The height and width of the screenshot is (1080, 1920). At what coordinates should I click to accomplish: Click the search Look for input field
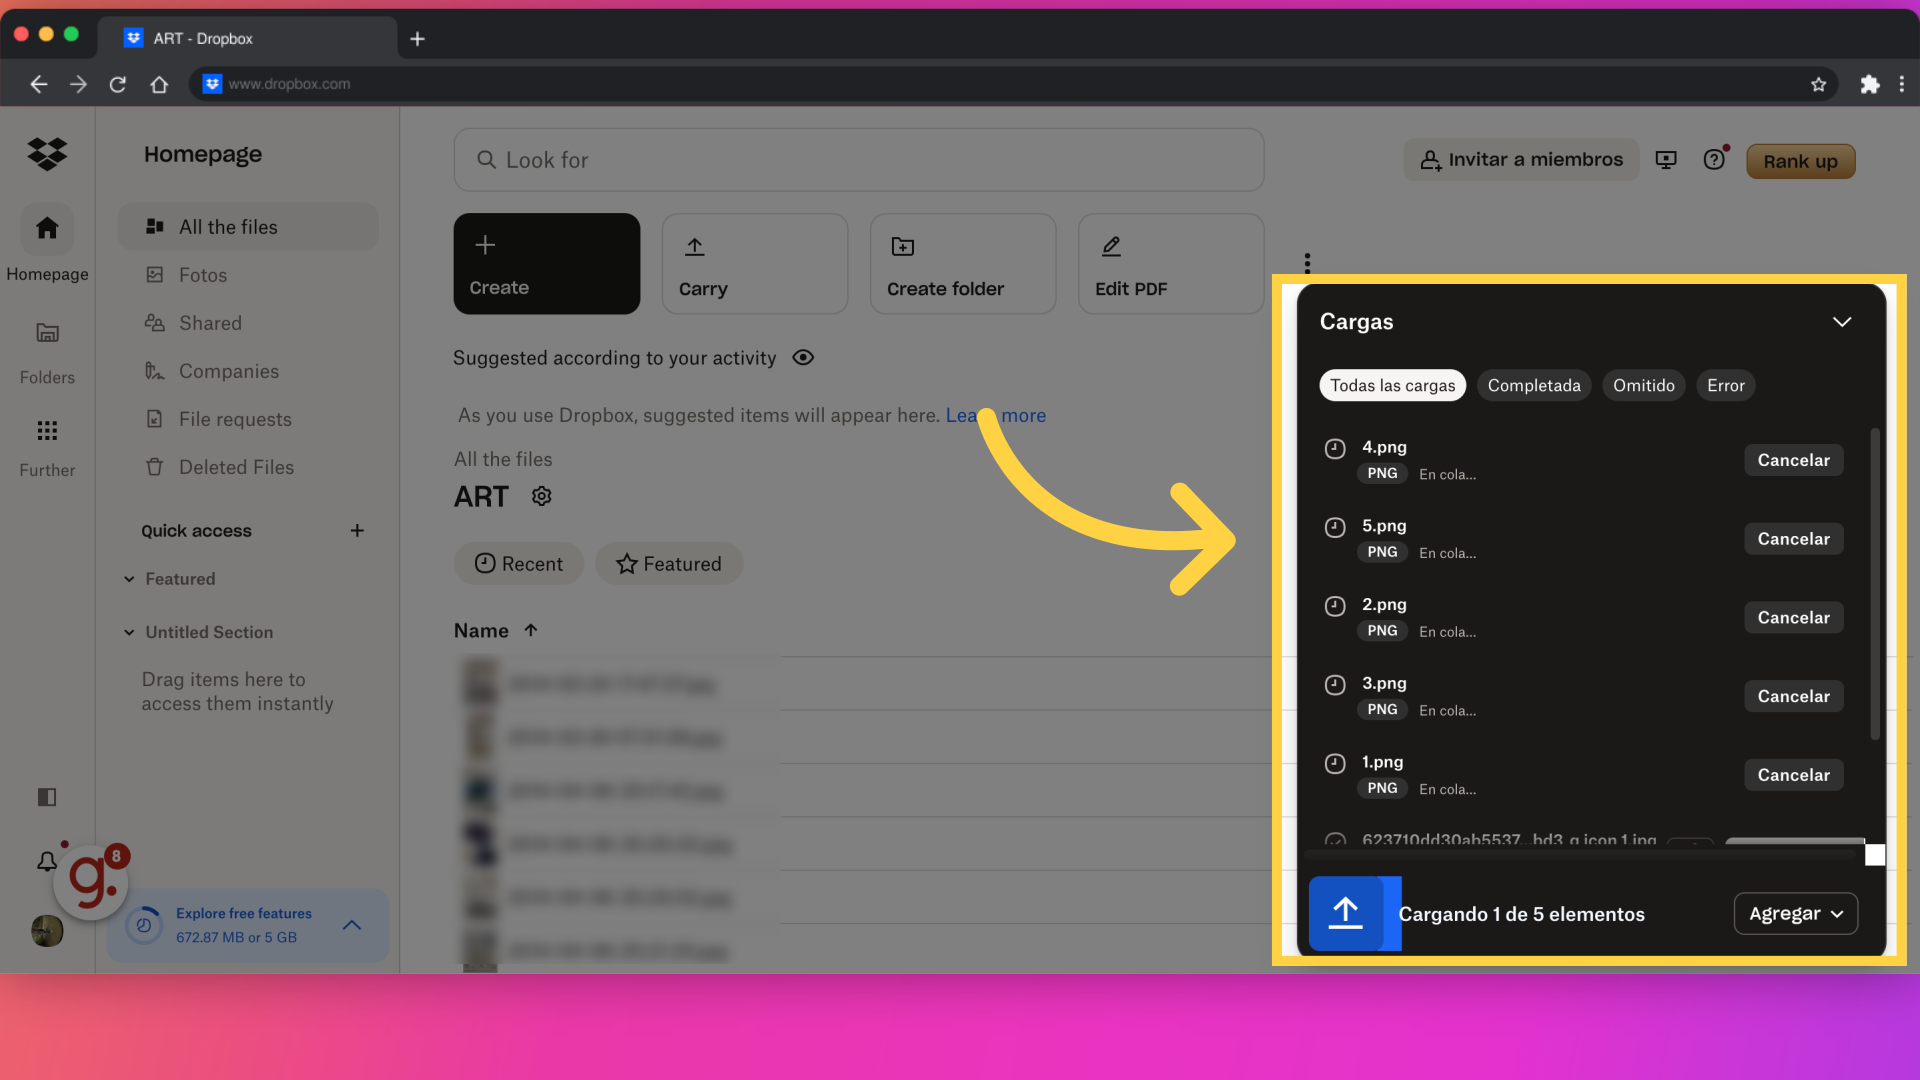(858, 160)
